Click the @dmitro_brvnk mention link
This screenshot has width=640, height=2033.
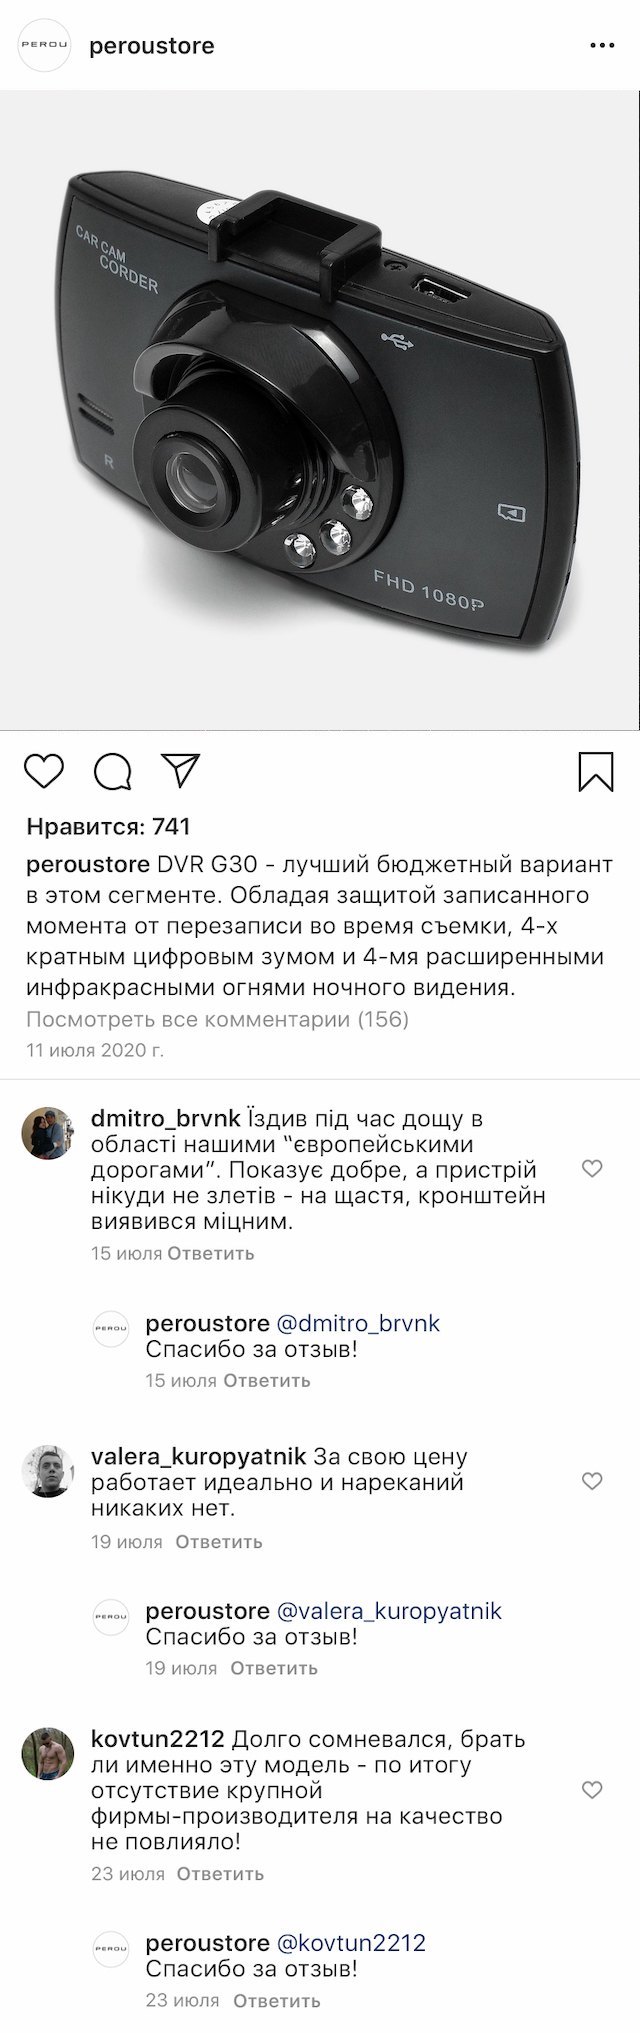tap(358, 1323)
